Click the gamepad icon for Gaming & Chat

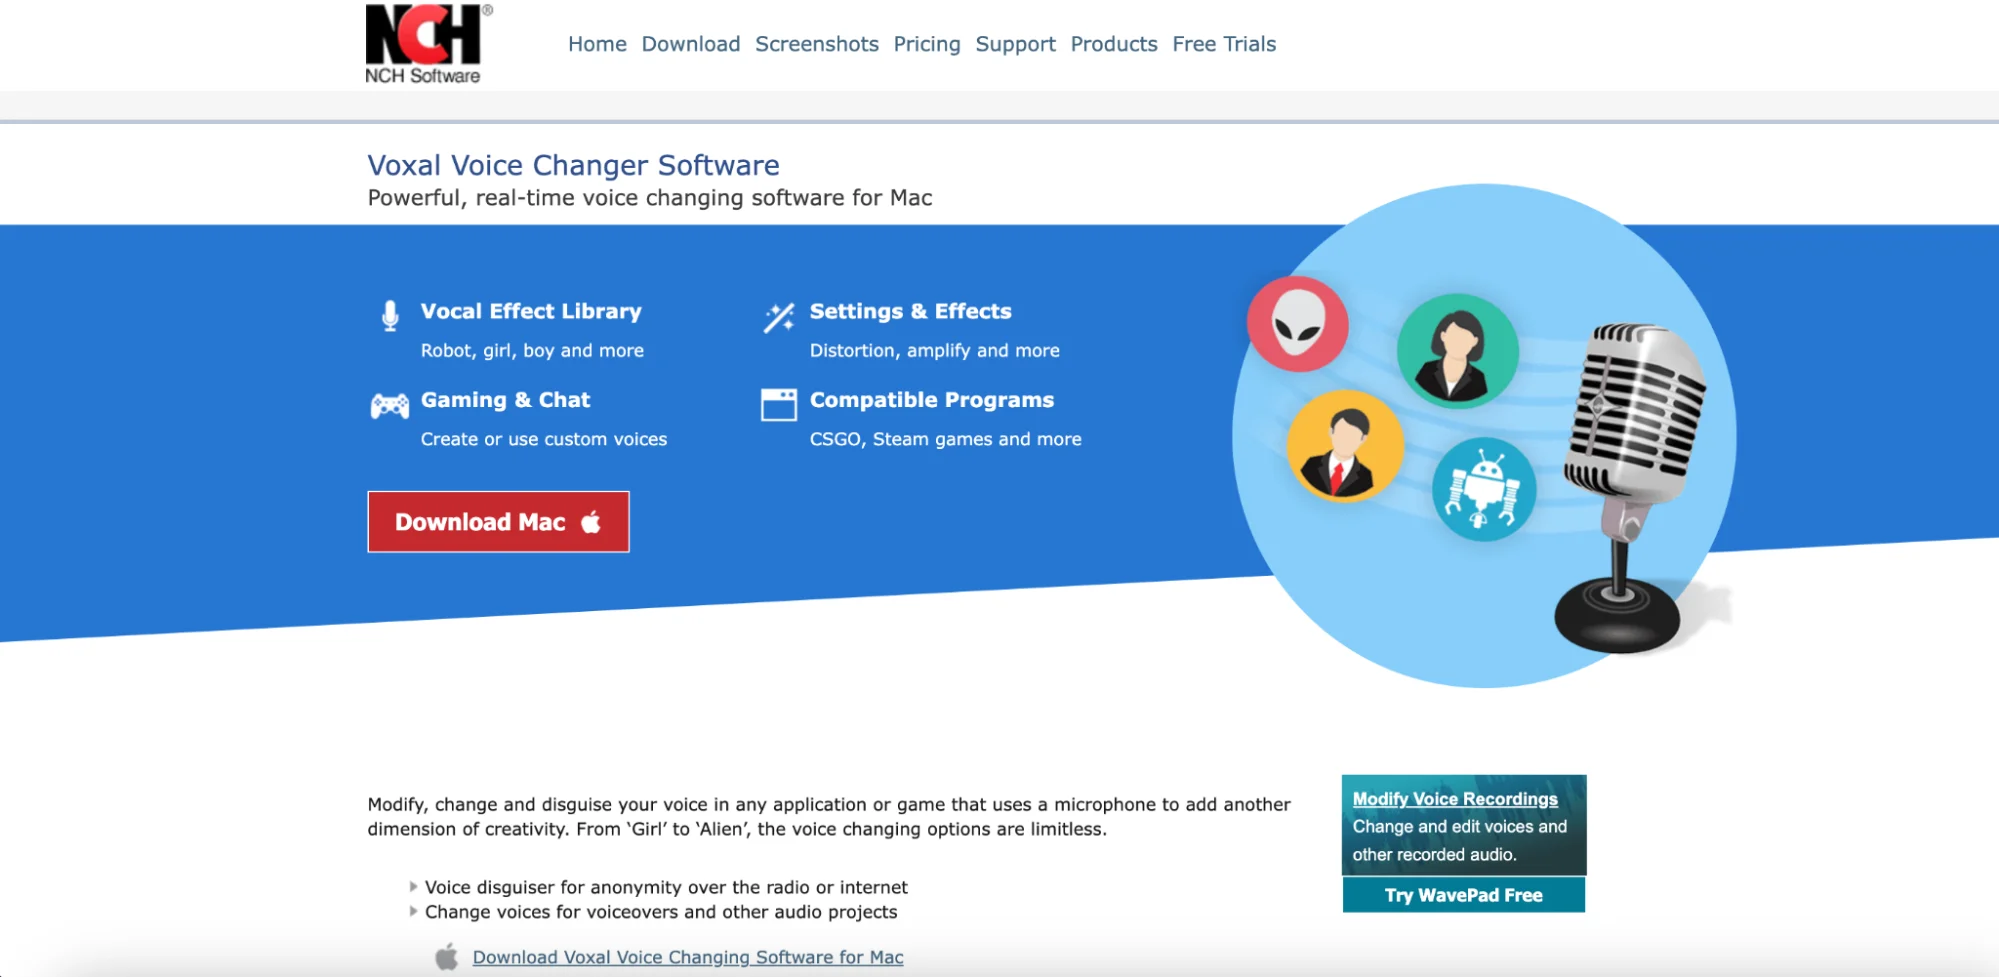(389, 405)
